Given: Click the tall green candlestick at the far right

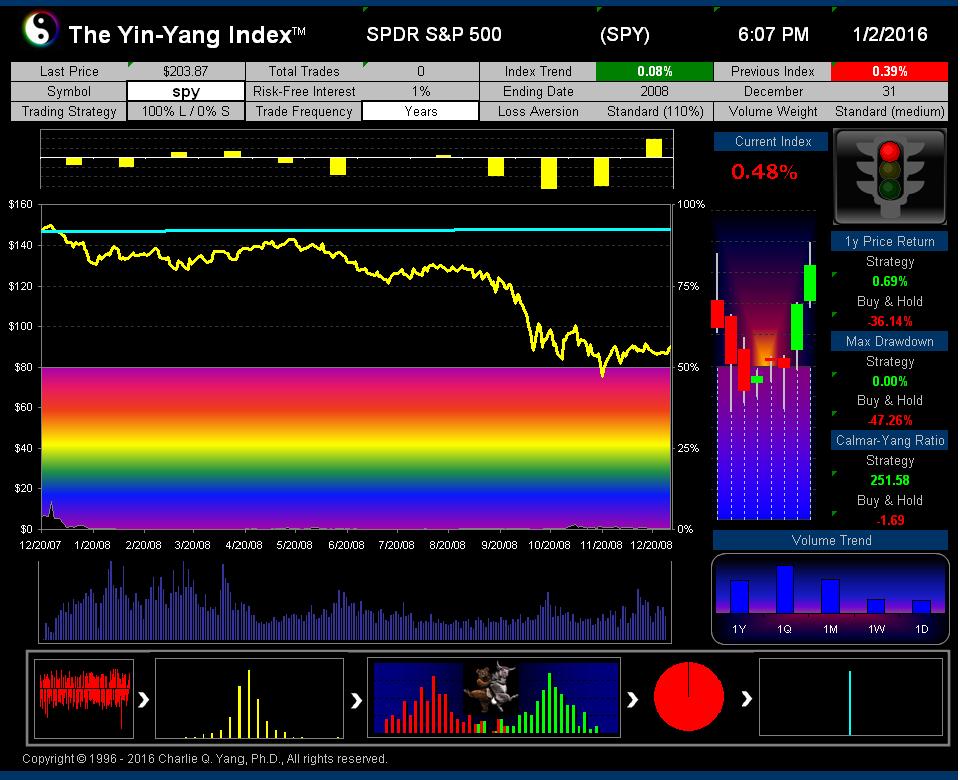Looking at the screenshot, I should click(x=809, y=283).
